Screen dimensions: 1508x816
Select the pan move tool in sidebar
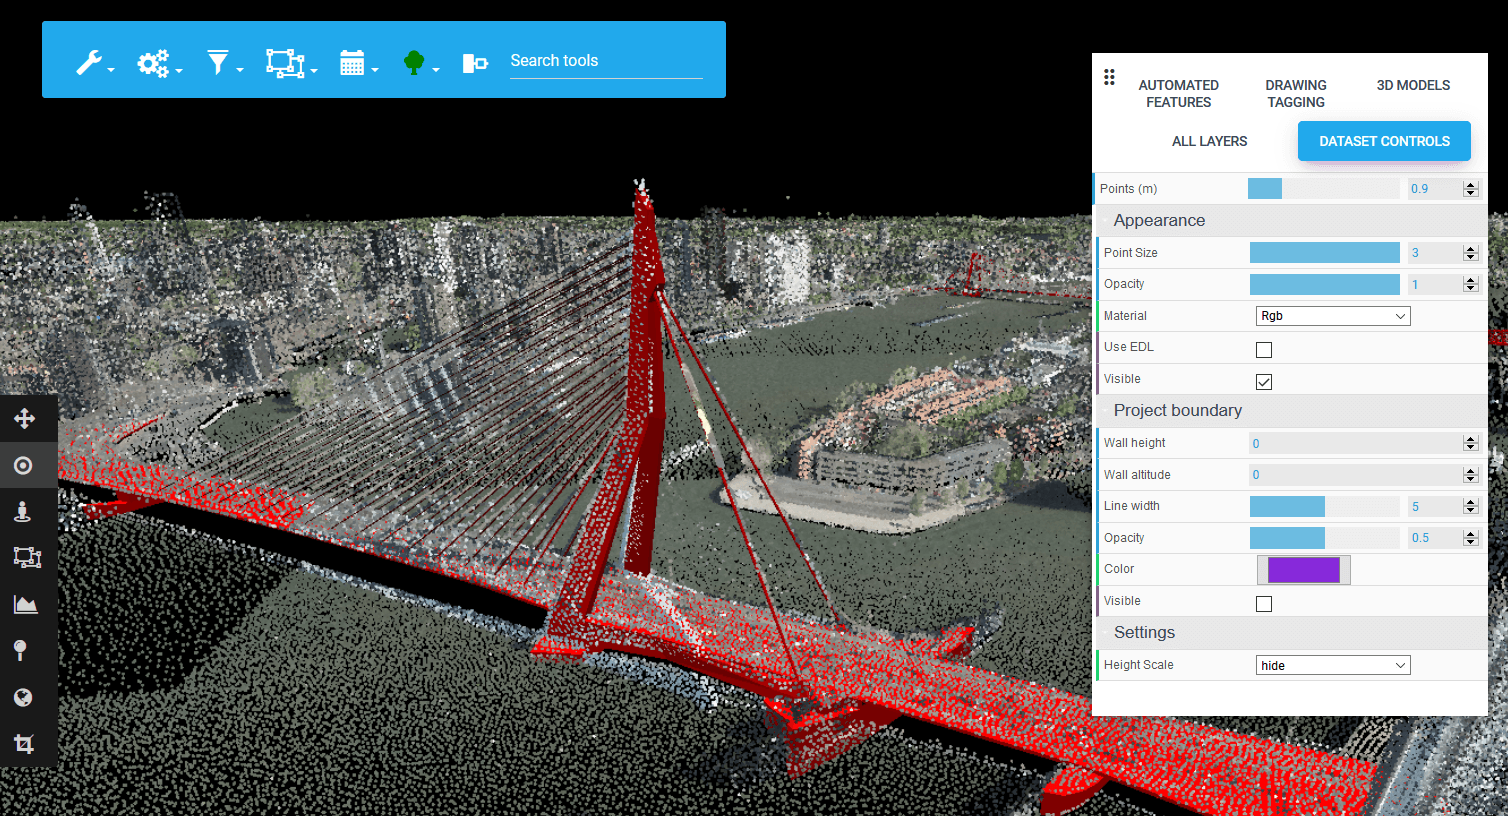click(x=24, y=418)
